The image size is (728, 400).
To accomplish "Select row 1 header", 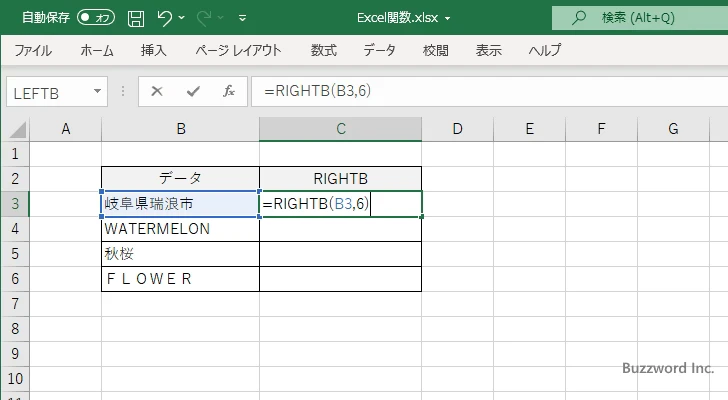I will [15, 154].
